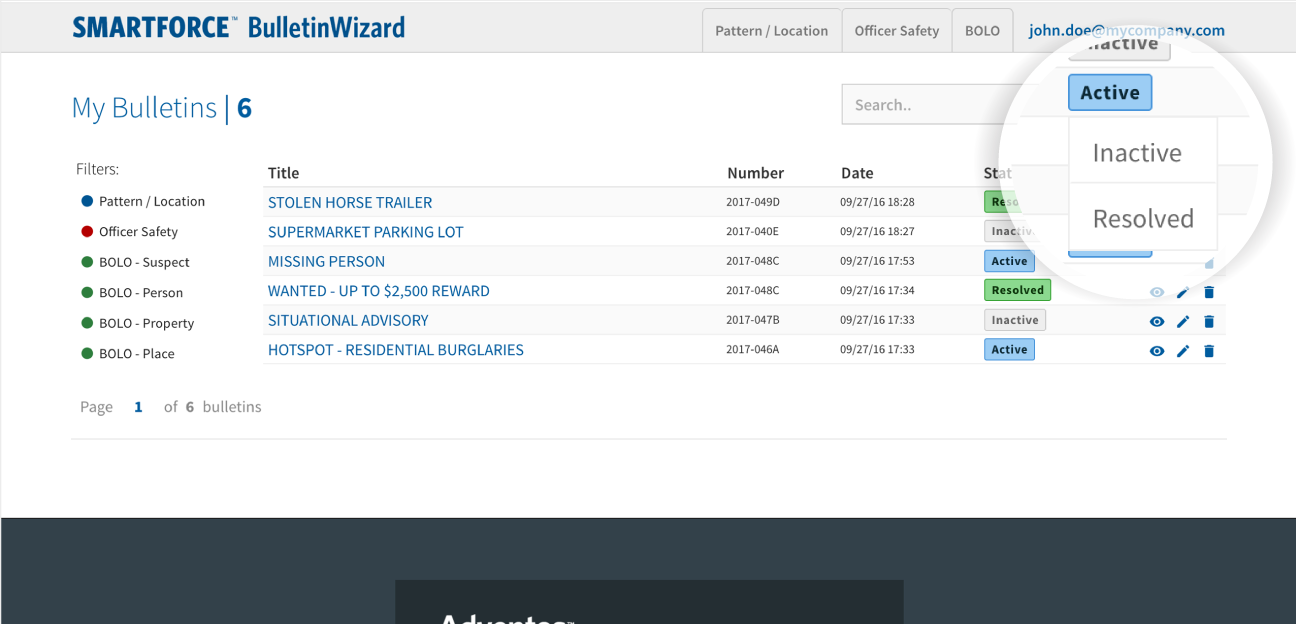Click the green BOLO - Property filter dot
The image size is (1296, 624).
pyautogui.click(x=87, y=323)
